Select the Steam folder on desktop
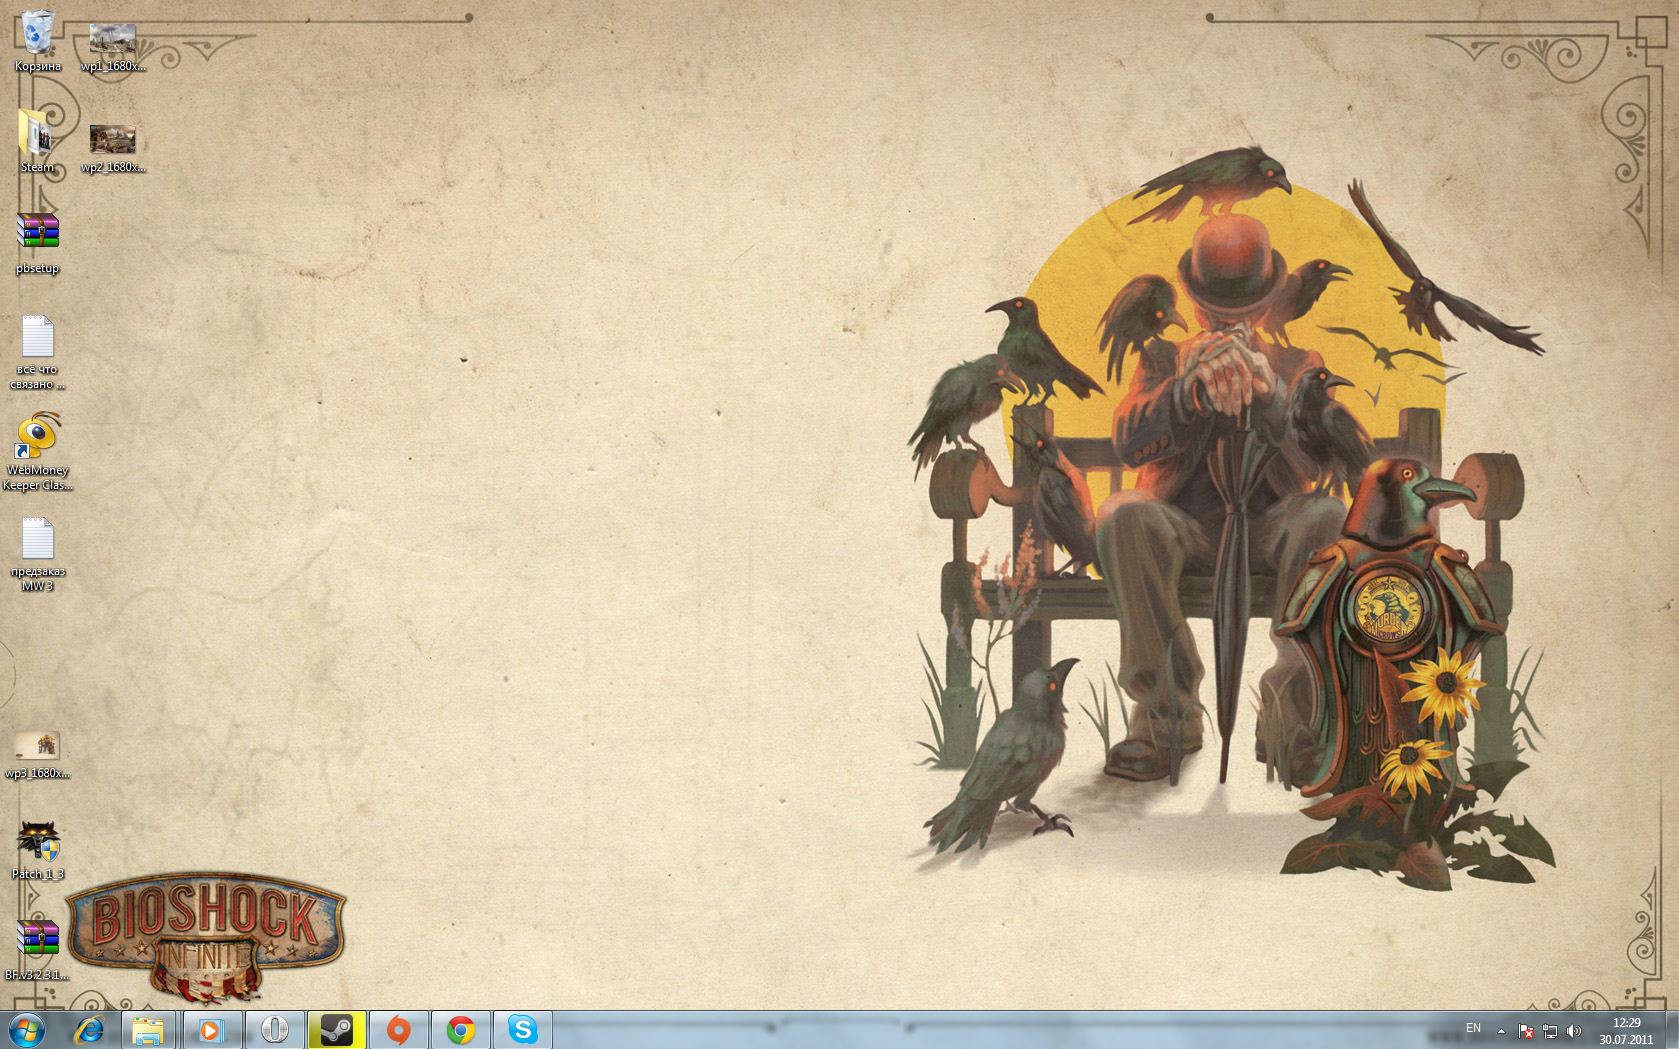 click(x=37, y=138)
